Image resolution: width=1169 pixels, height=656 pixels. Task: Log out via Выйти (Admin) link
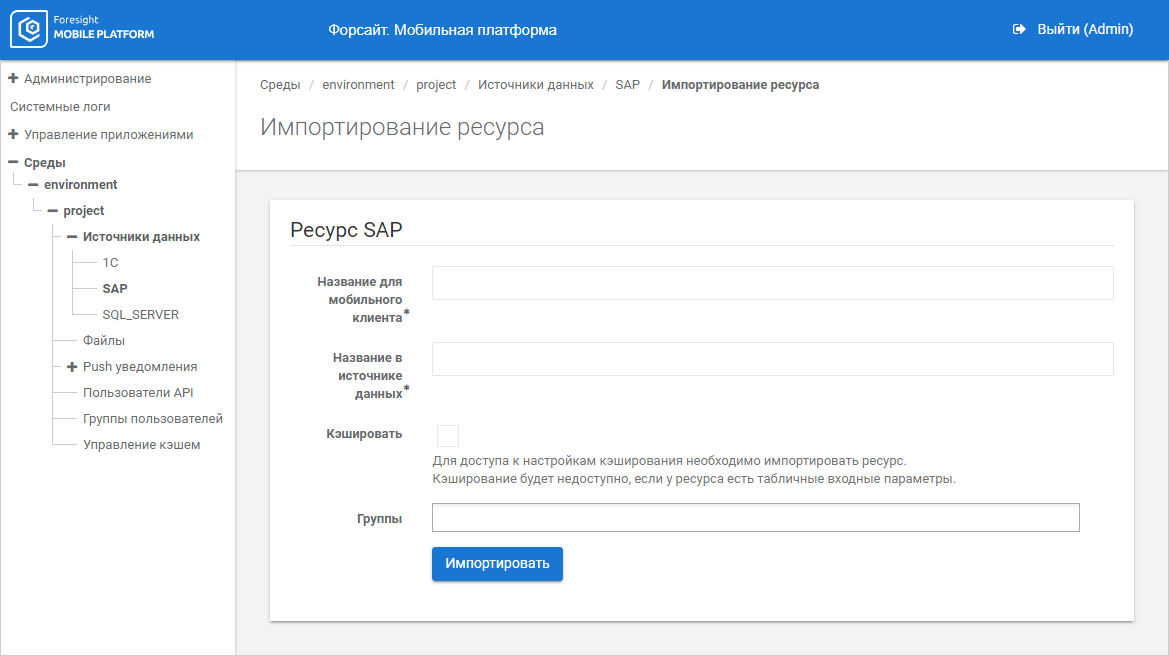[1085, 29]
